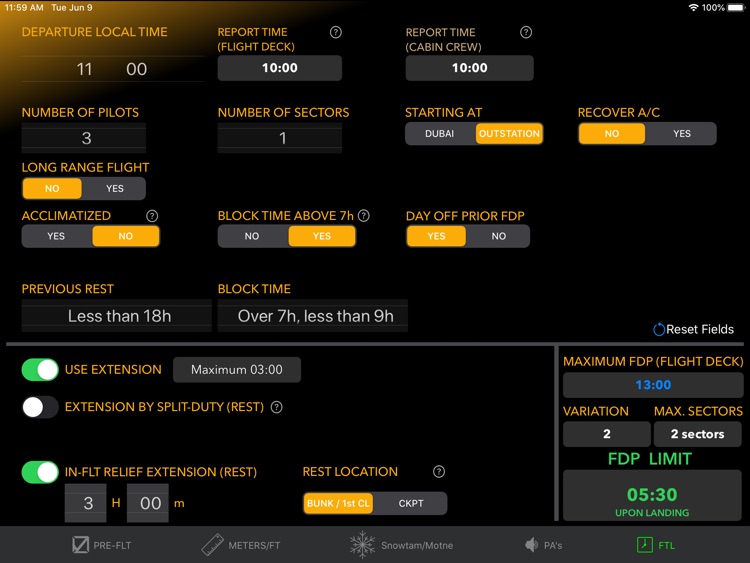Screen dimensions: 750x563
Task: Tap the battery indicator icon
Action: click(x=736, y=8)
